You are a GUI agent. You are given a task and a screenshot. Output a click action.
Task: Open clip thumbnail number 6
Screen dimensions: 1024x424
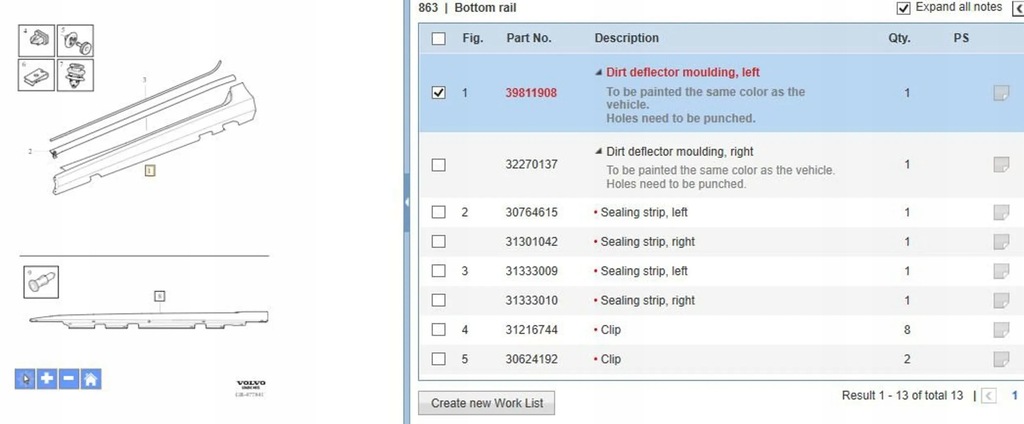pos(36,75)
